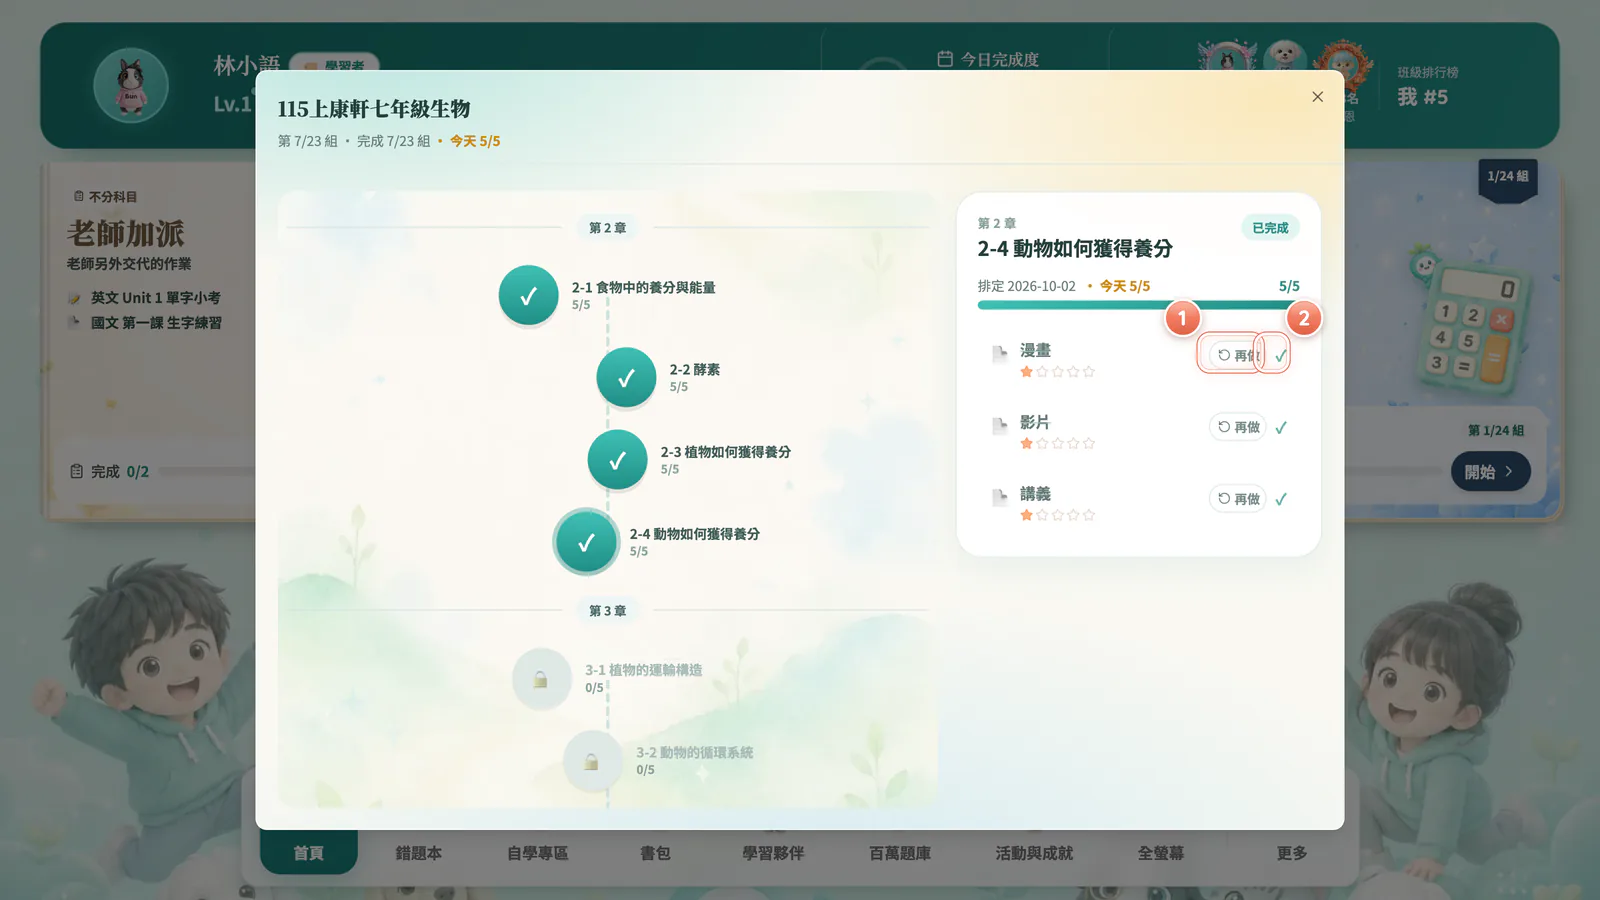Switch to the 錯題本 tab
This screenshot has width=1600, height=900.
(x=418, y=853)
